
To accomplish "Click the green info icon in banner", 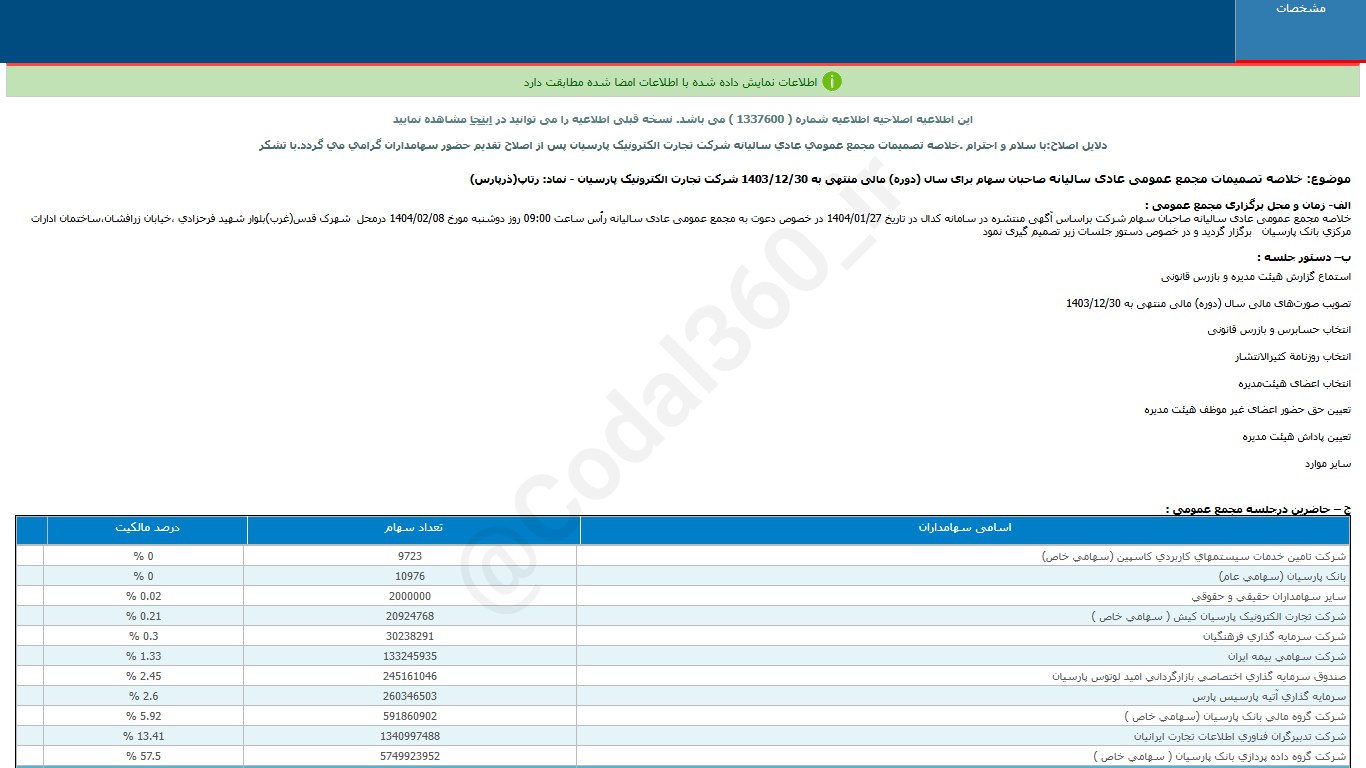I will tap(831, 81).
